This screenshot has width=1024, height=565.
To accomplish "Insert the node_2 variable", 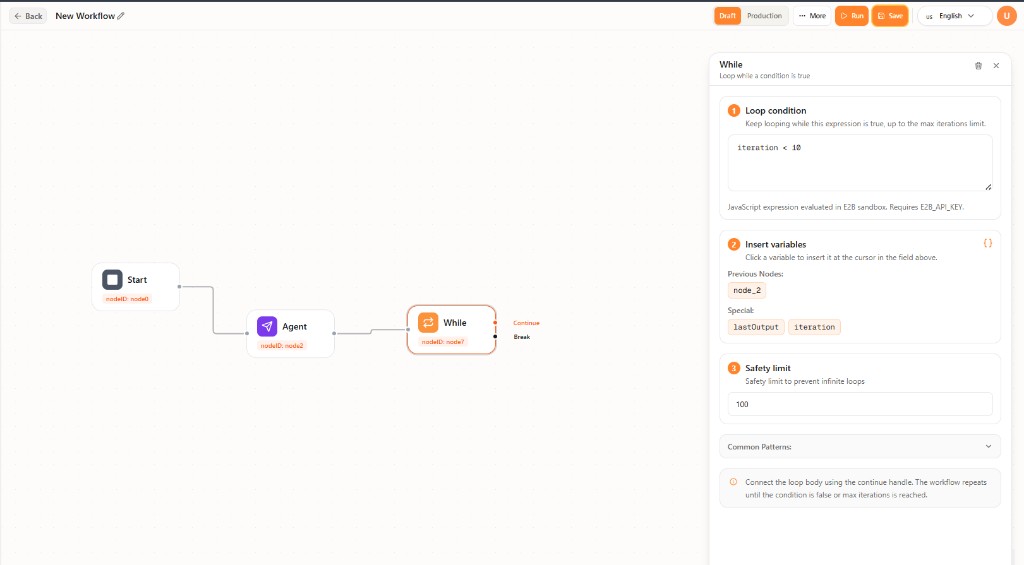I will (746, 290).
